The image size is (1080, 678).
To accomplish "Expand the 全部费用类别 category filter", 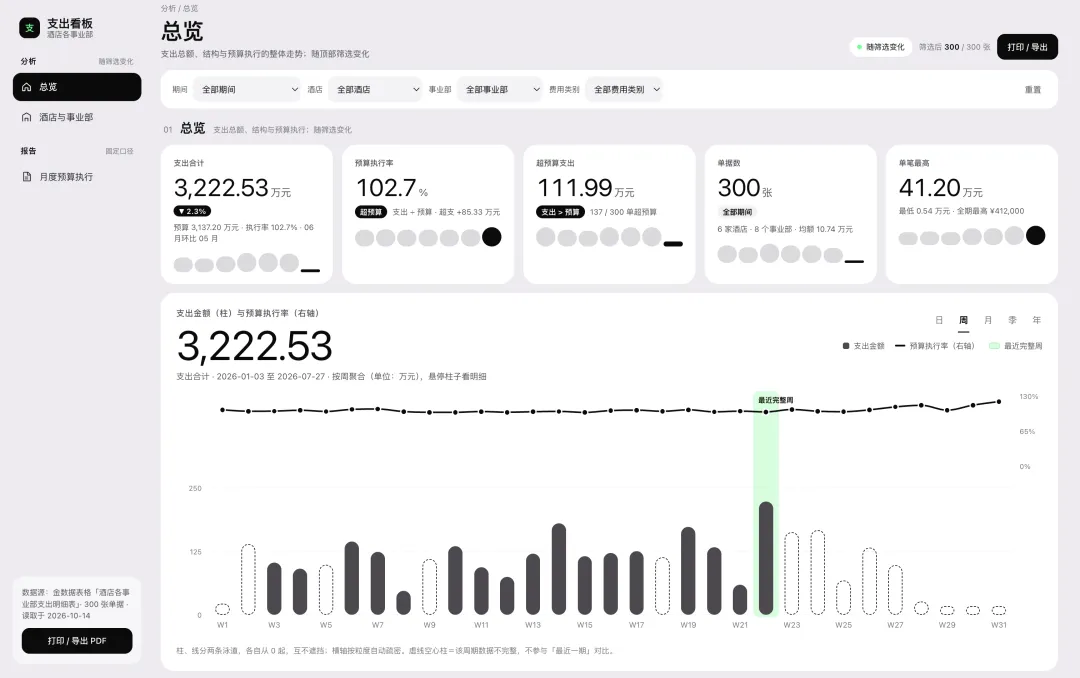I will (624, 90).
